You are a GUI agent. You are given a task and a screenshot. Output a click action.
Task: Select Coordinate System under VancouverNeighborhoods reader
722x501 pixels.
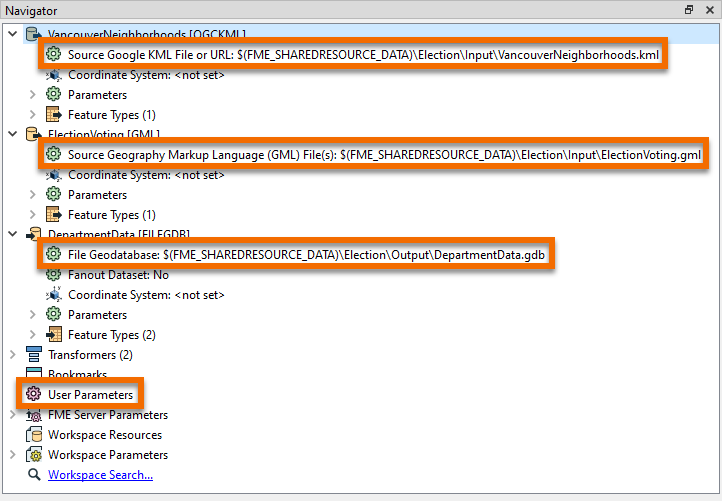coord(146,75)
